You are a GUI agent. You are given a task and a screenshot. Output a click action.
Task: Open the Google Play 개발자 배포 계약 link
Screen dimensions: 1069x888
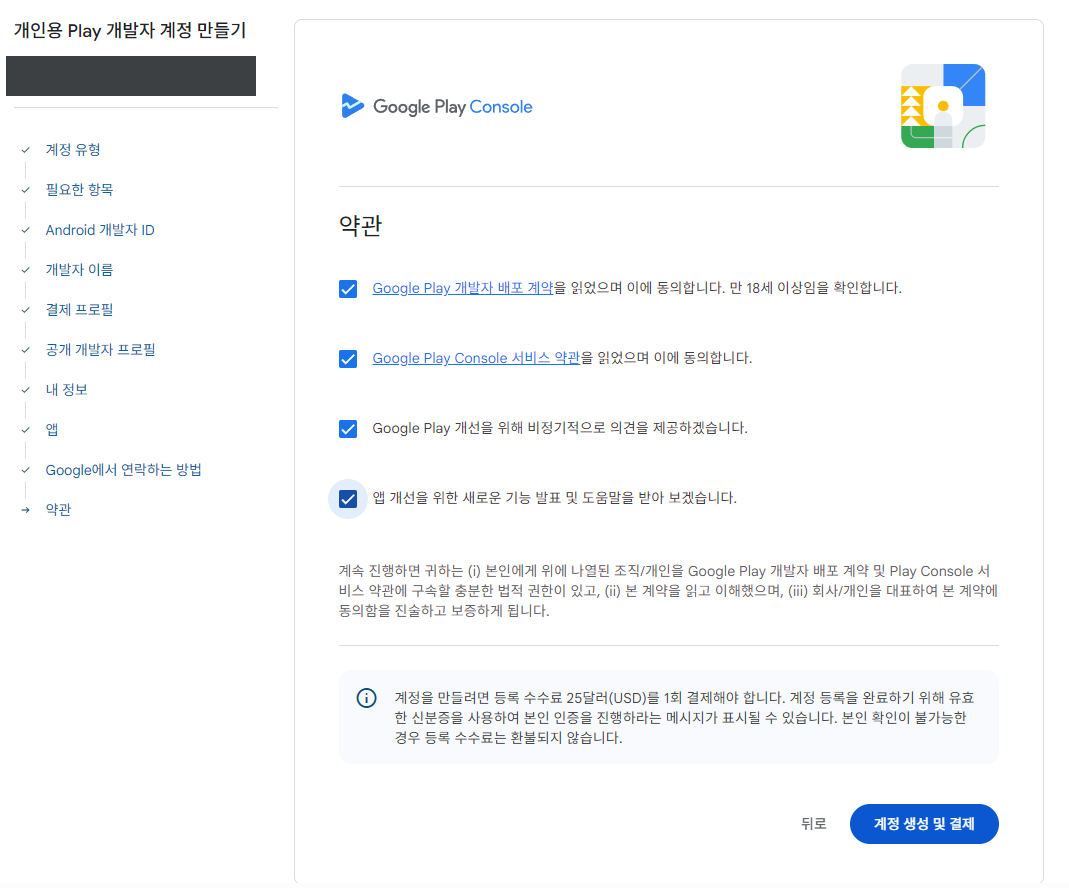click(463, 288)
